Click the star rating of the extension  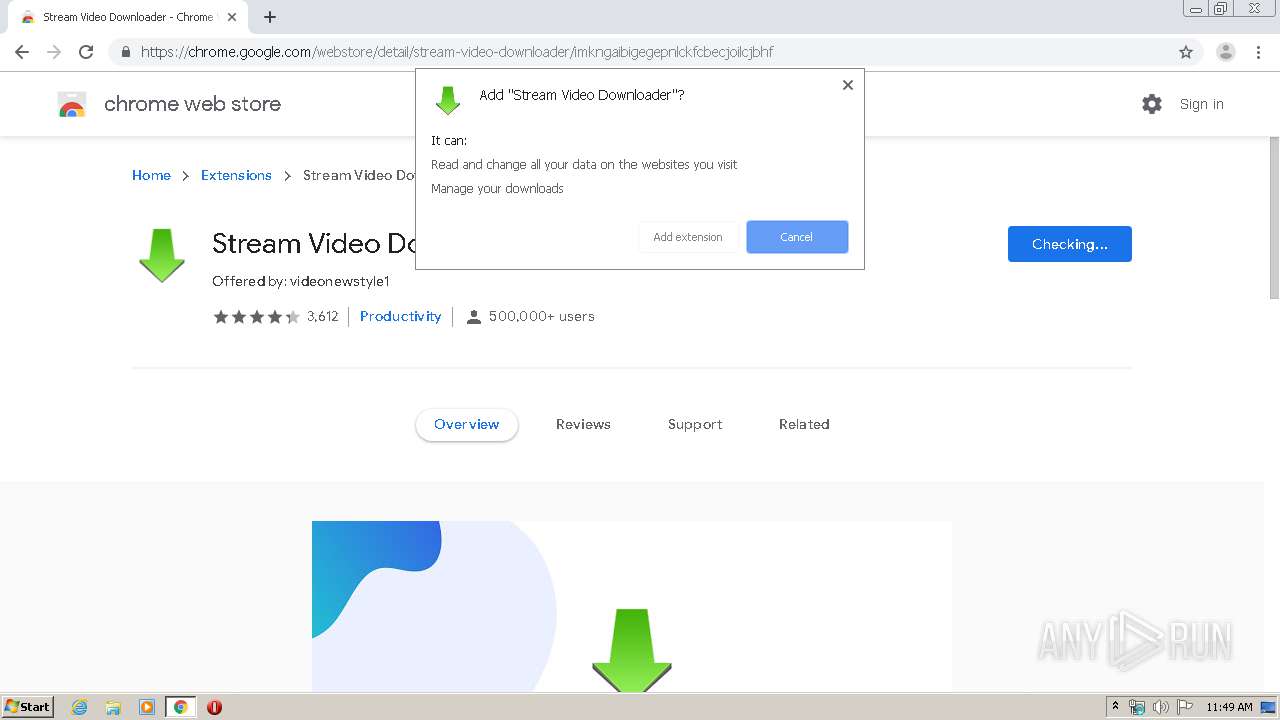pyautogui.click(x=256, y=317)
